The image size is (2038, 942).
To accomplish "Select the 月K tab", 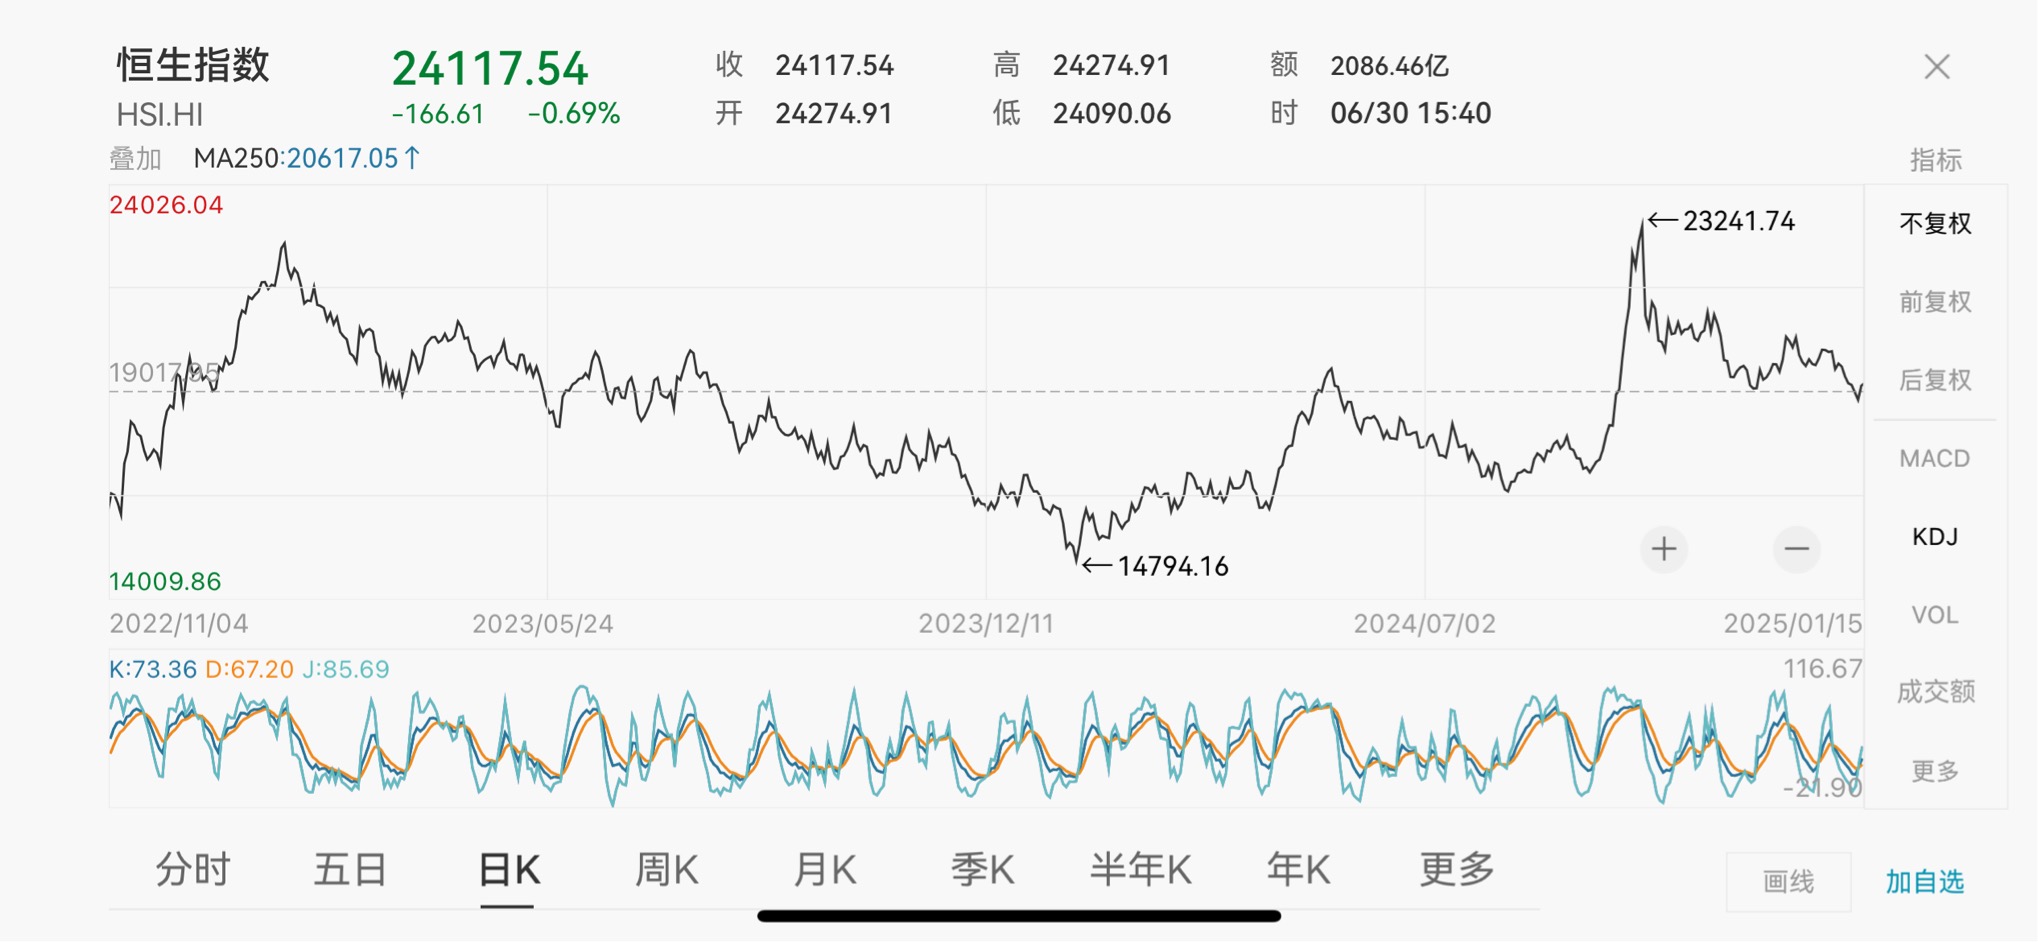I will point(824,869).
